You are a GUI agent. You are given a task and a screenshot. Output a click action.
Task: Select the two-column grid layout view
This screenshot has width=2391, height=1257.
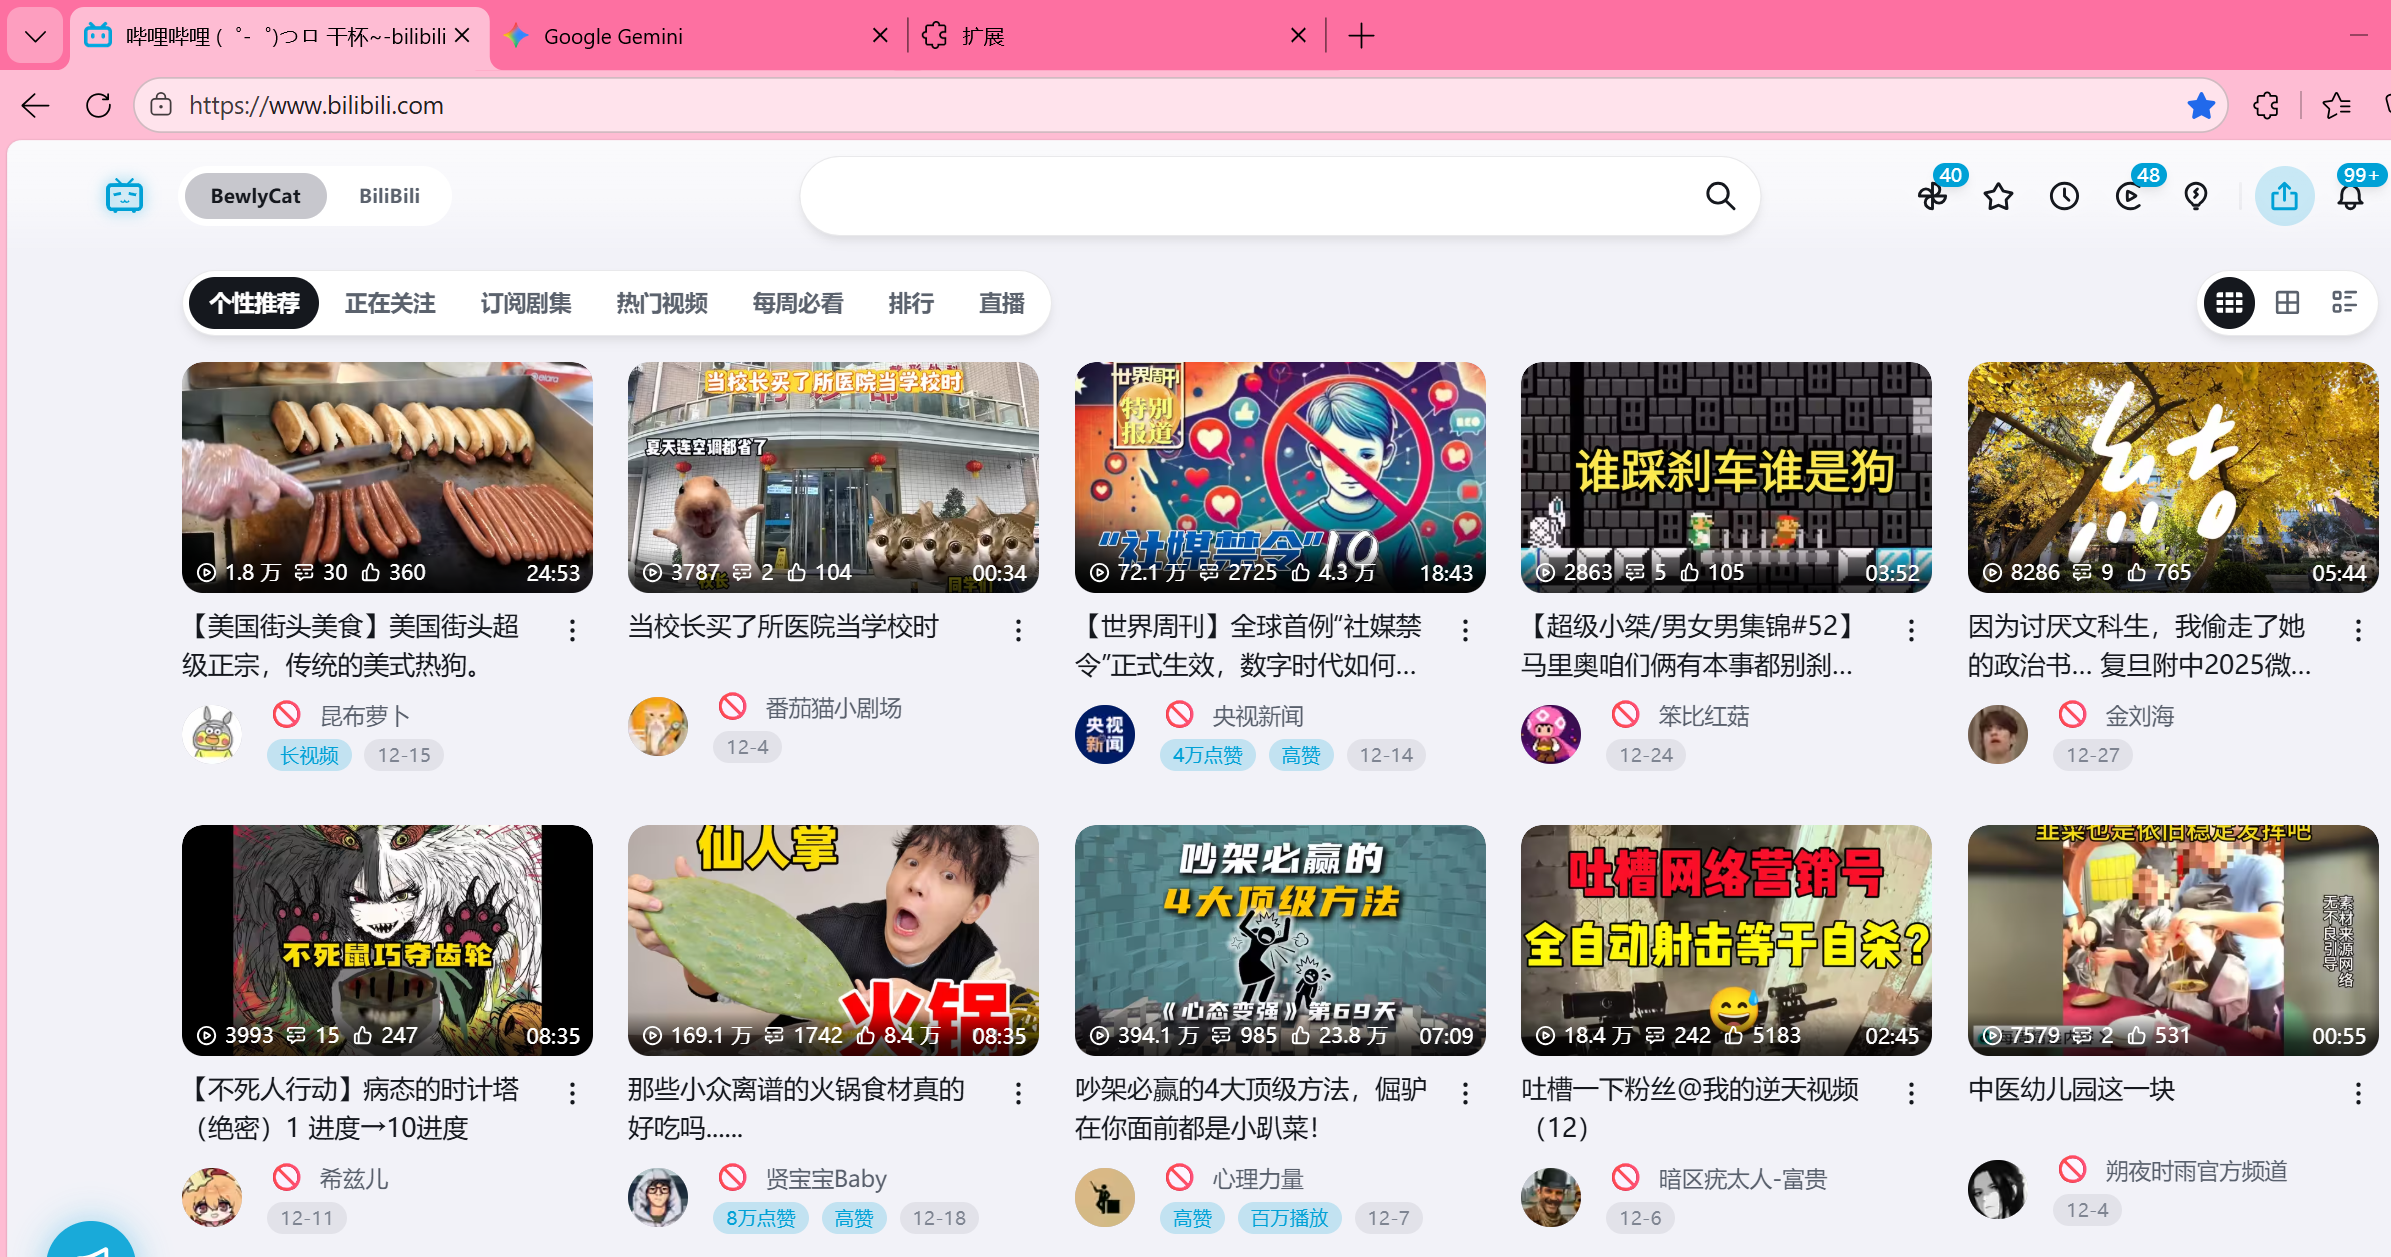(2287, 302)
